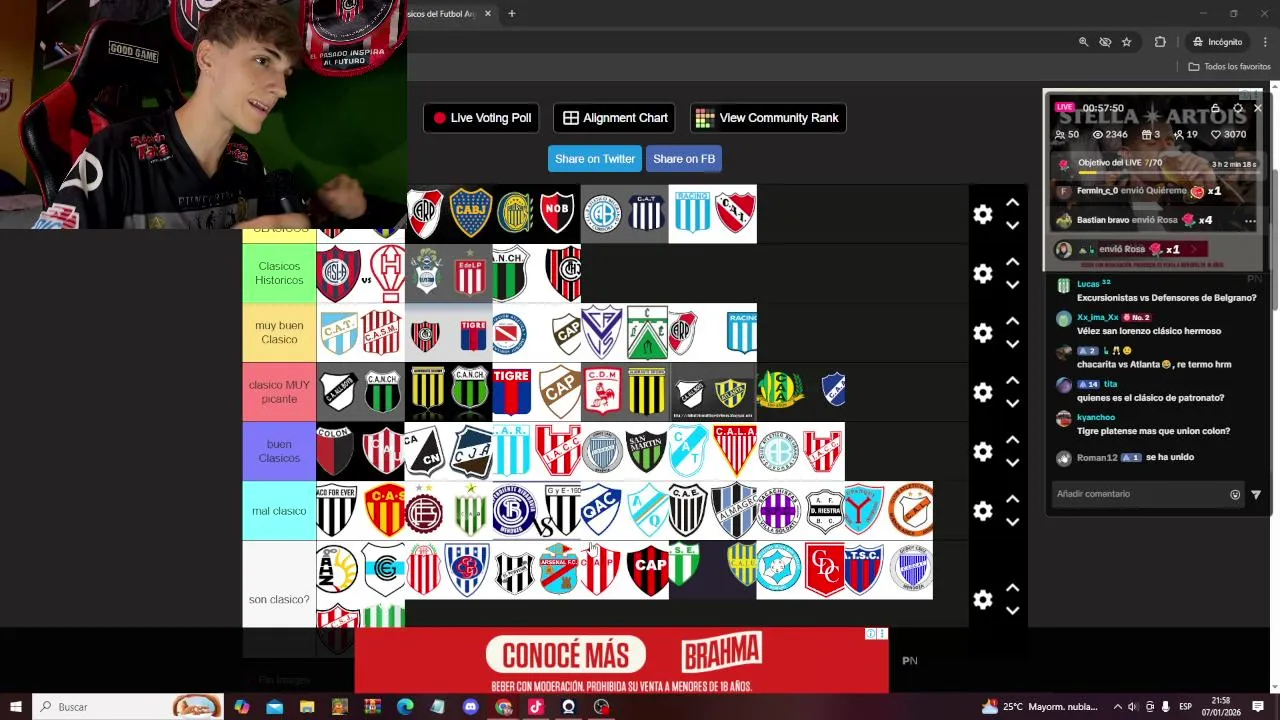Screen dimensions: 1280x720
Task: Click the Buscar taskbar search box
Action: (130, 707)
